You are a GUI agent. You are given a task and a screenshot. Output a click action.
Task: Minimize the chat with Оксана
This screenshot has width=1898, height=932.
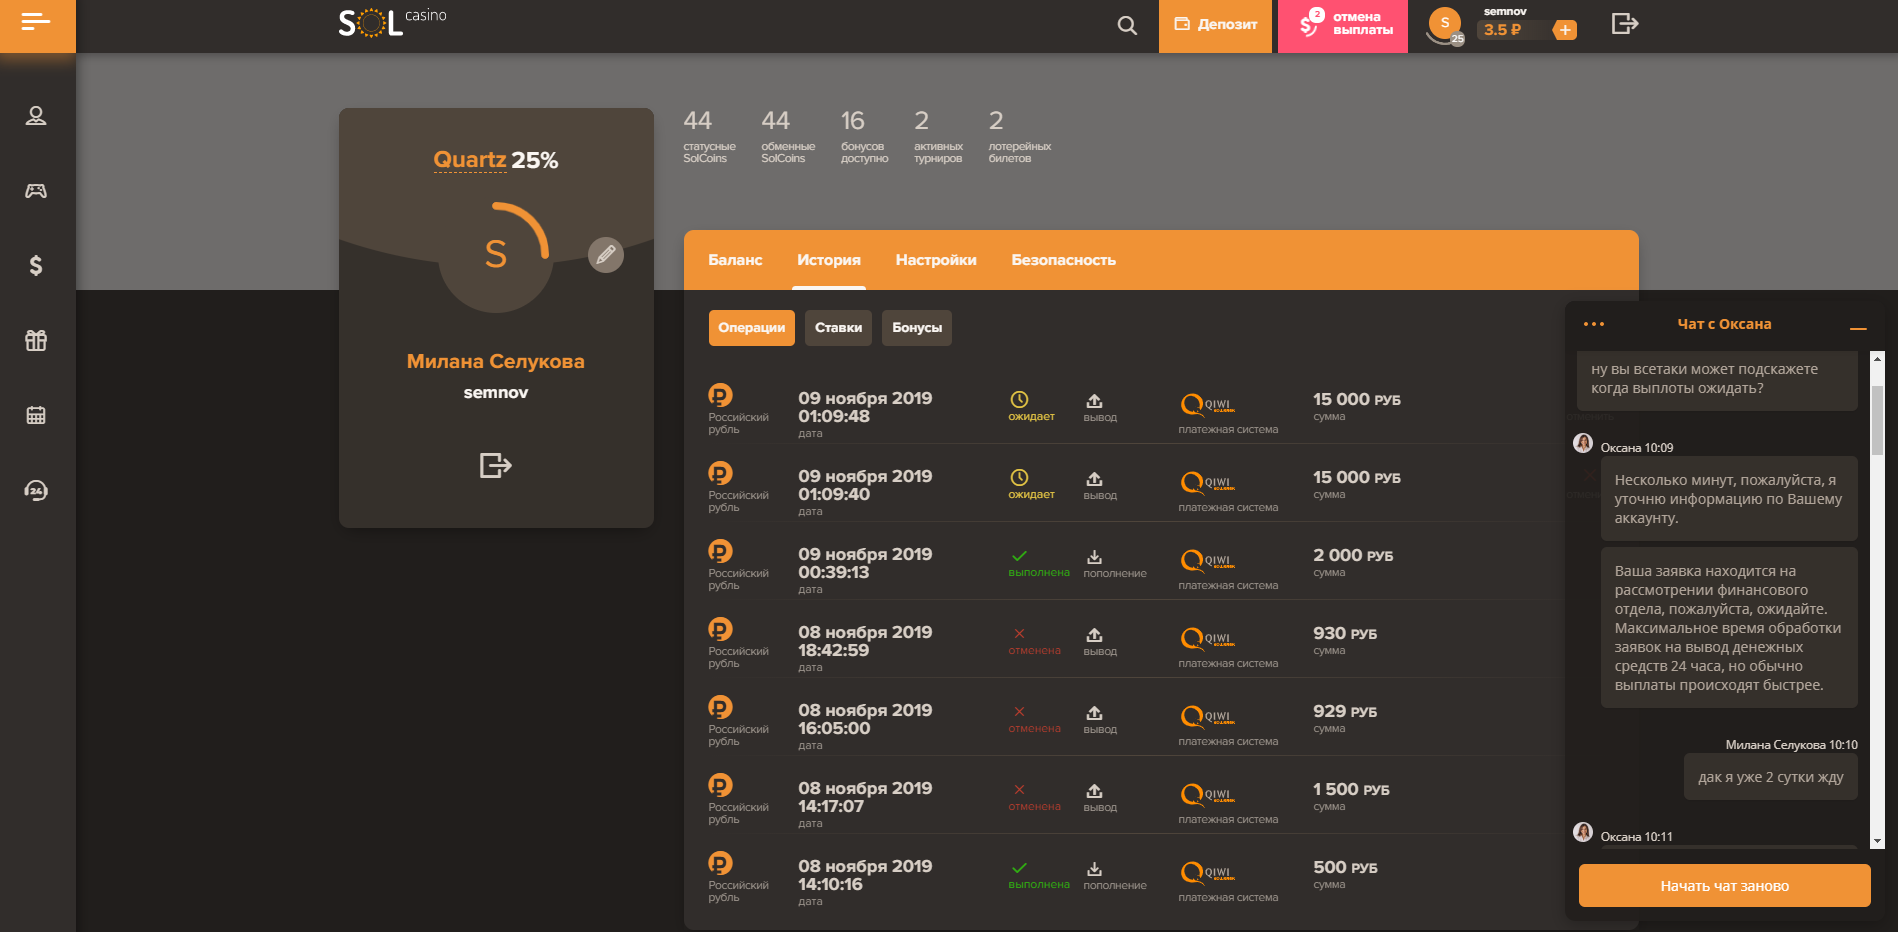(1858, 327)
